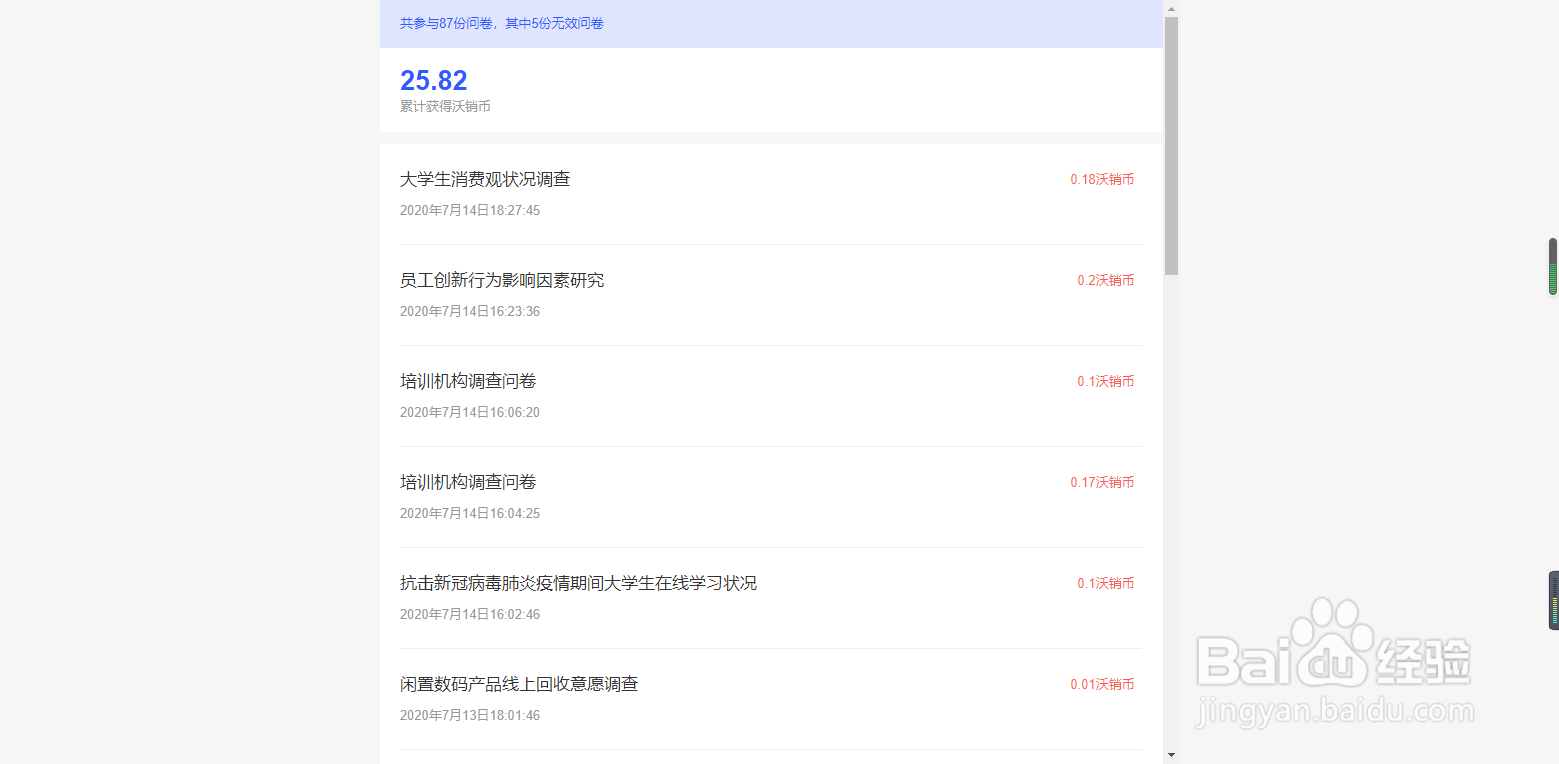Click the timestamp 2020年7月14日18:27:45
Screen dimensions: 1559x764
pyautogui.click(x=469, y=210)
